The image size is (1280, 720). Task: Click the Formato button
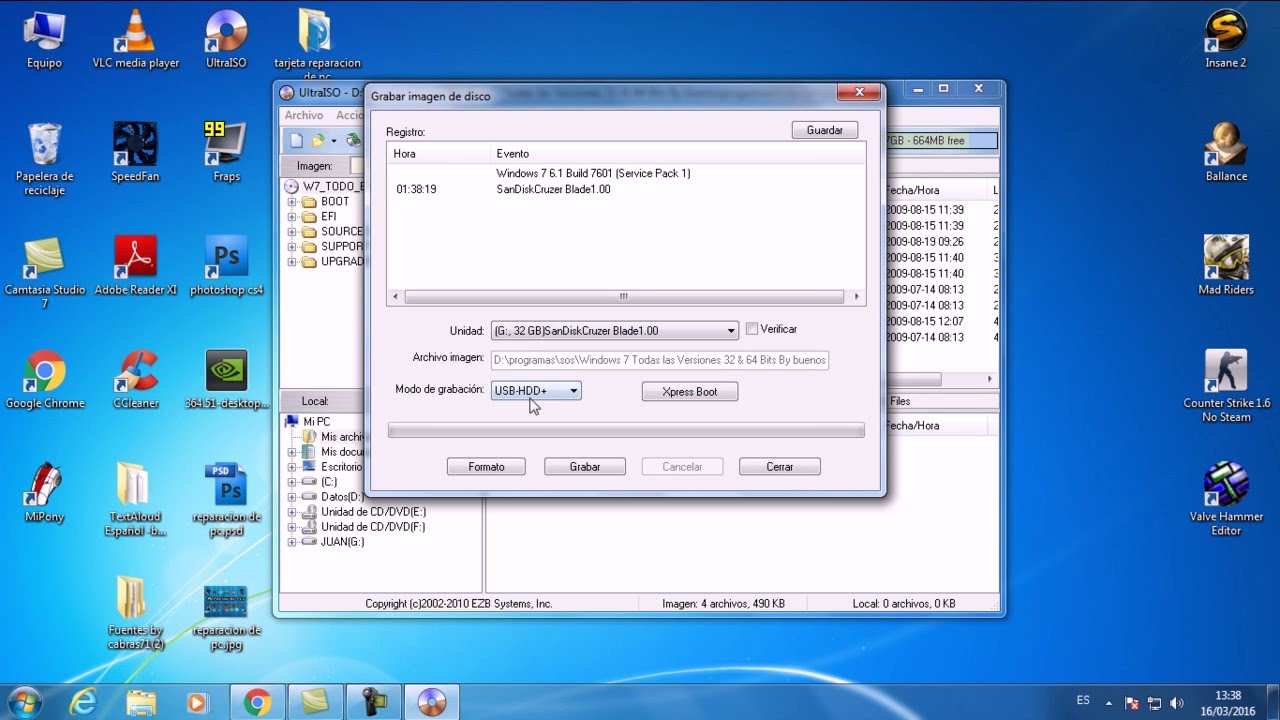tap(487, 467)
